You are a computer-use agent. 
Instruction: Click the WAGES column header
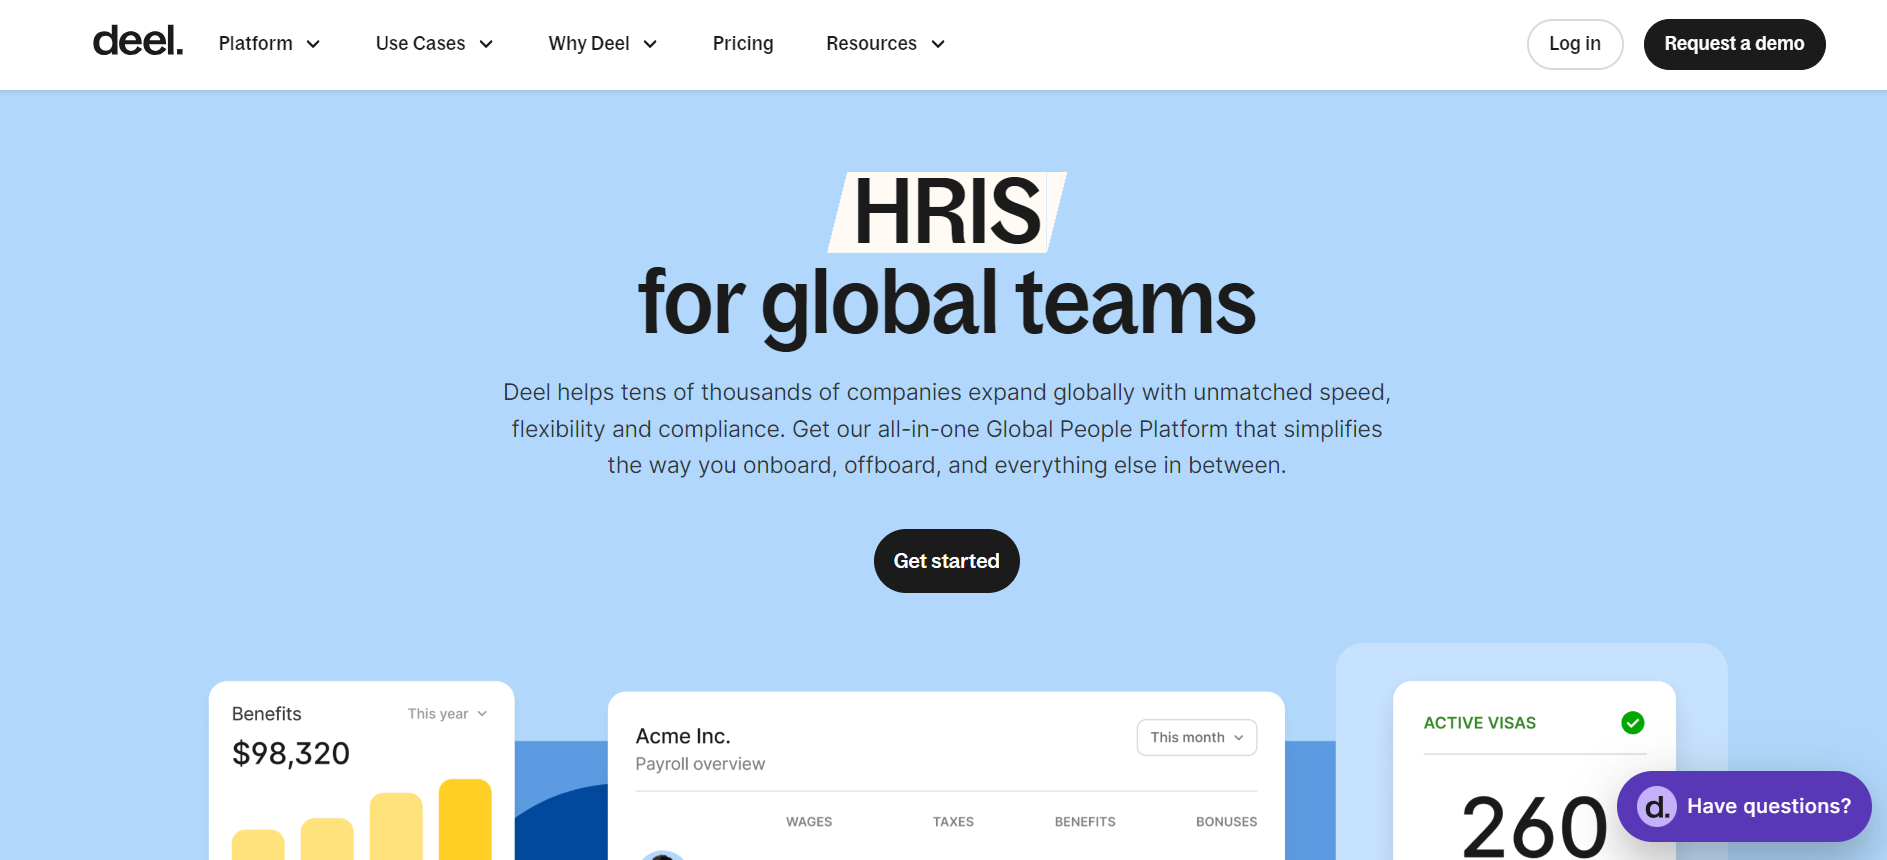[809, 822]
